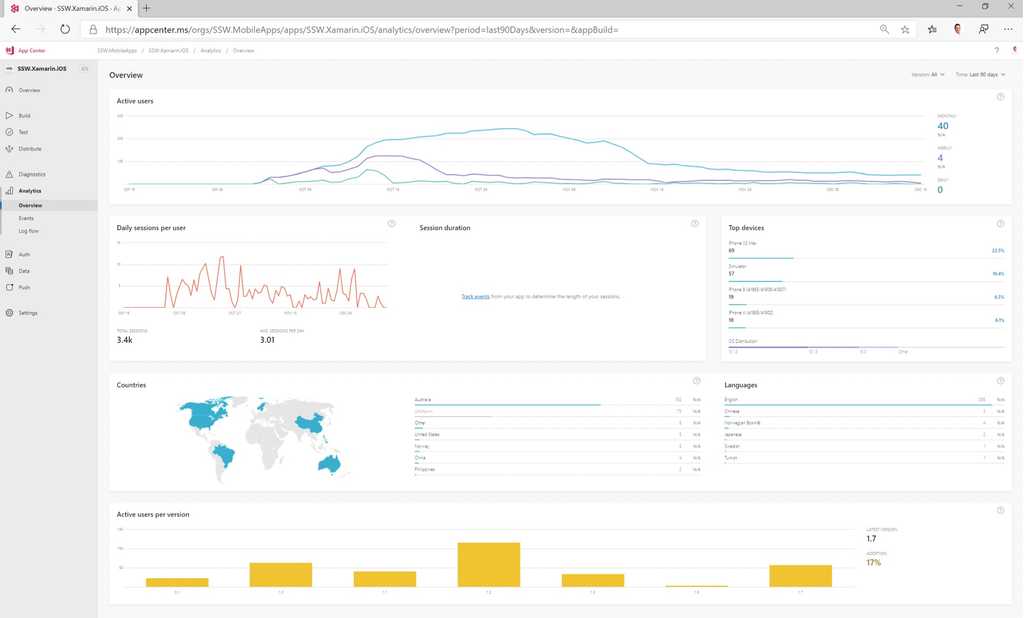Click SSW.MobileApps in the breadcrumb
This screenshot has width=1024, height=618.
click(117, 50)
